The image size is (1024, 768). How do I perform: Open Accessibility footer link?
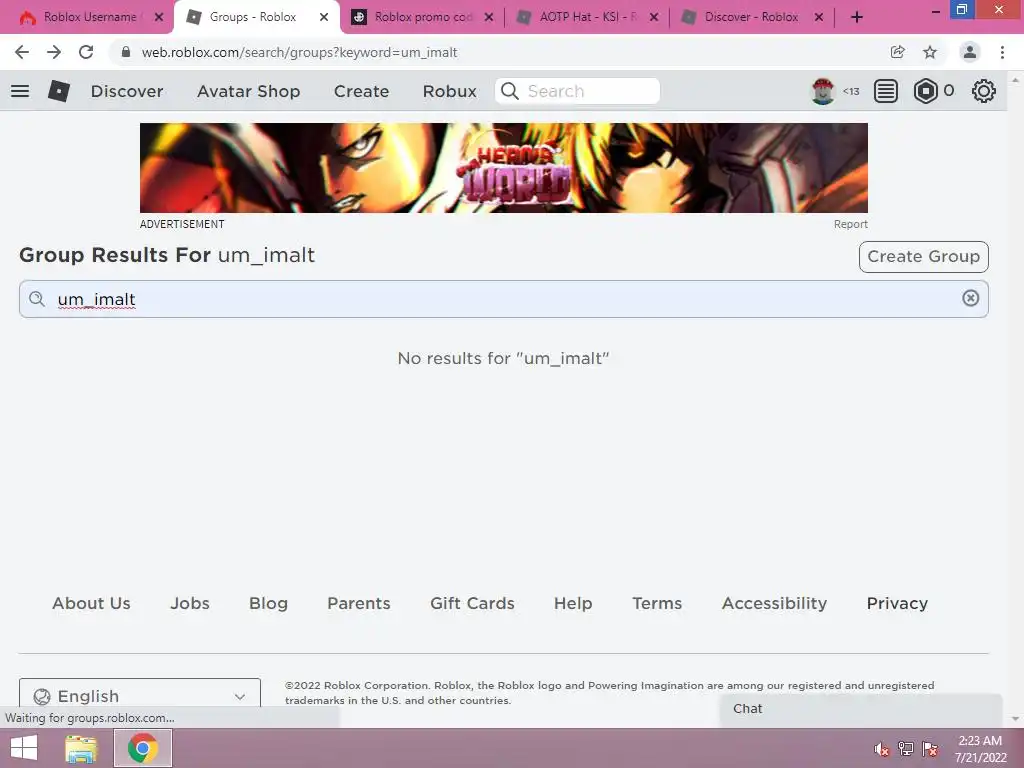click(x=775, y=603)
